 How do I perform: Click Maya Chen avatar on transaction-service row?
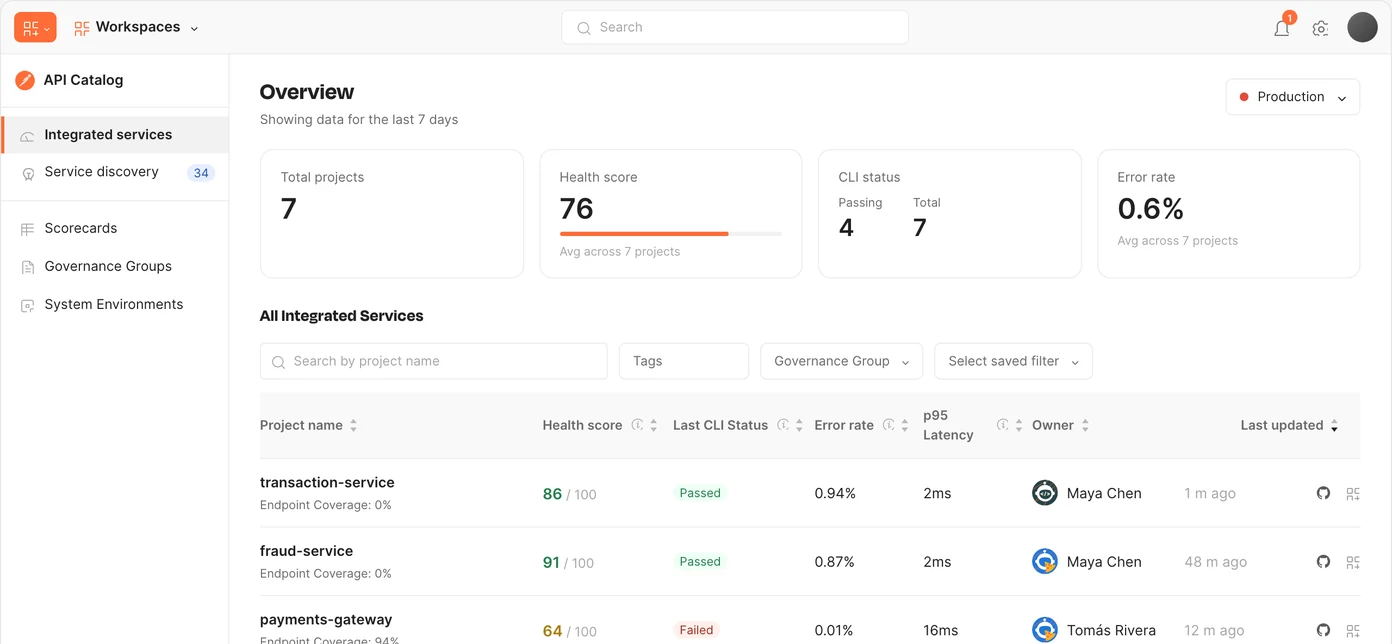pos(1045,493)
